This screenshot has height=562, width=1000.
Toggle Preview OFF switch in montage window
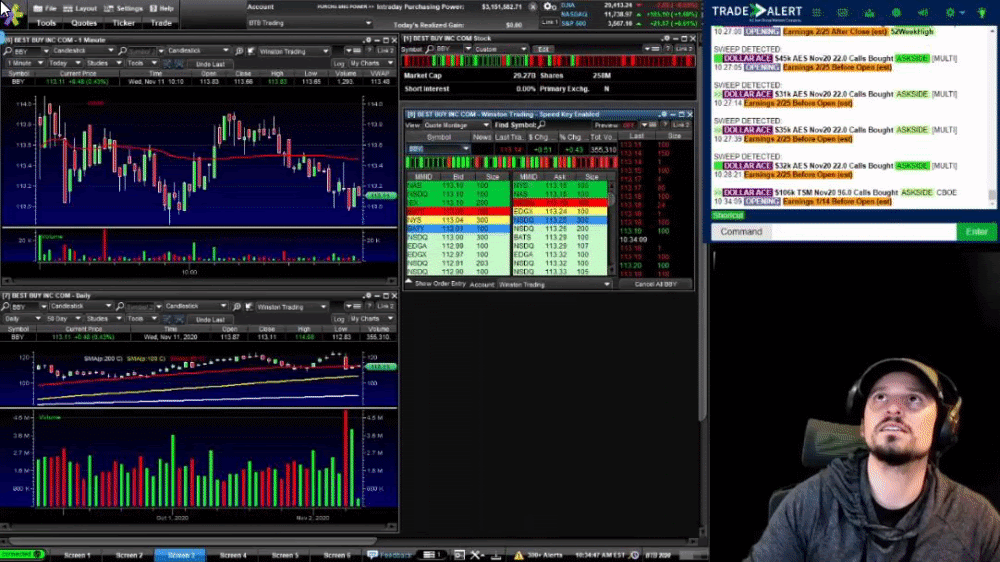coord(628,125)
